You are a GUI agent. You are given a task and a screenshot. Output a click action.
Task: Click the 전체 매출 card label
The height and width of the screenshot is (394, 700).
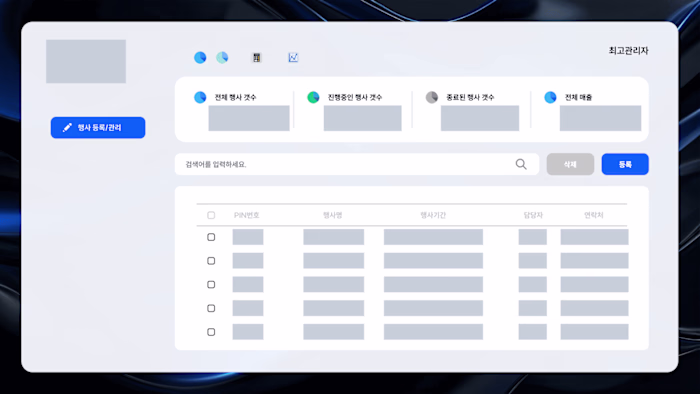[578, 97]
